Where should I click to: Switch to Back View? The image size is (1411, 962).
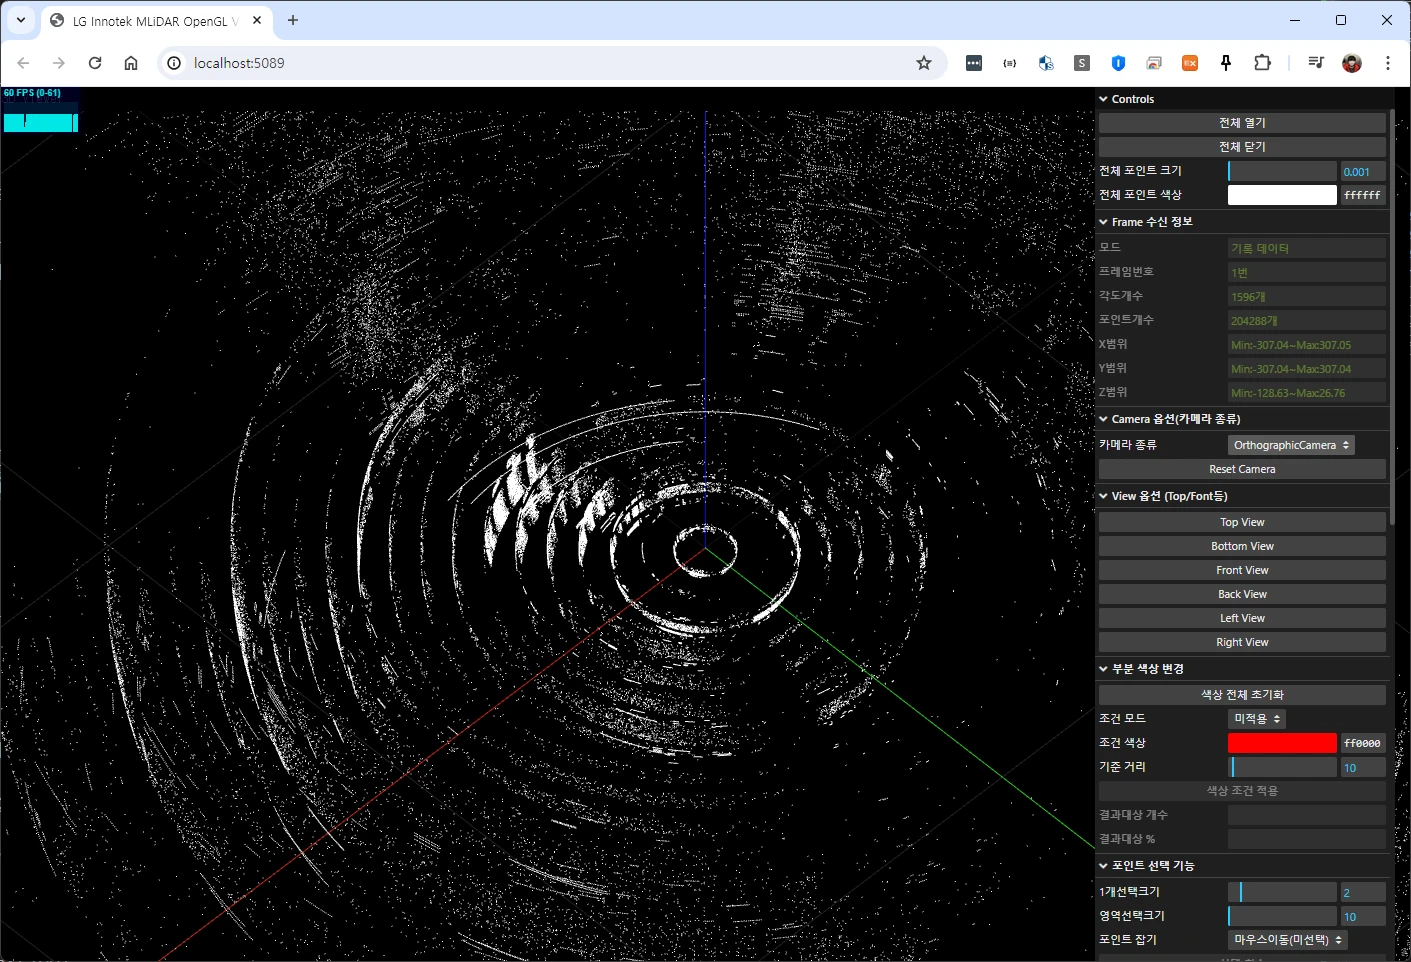coord(1242,594)
